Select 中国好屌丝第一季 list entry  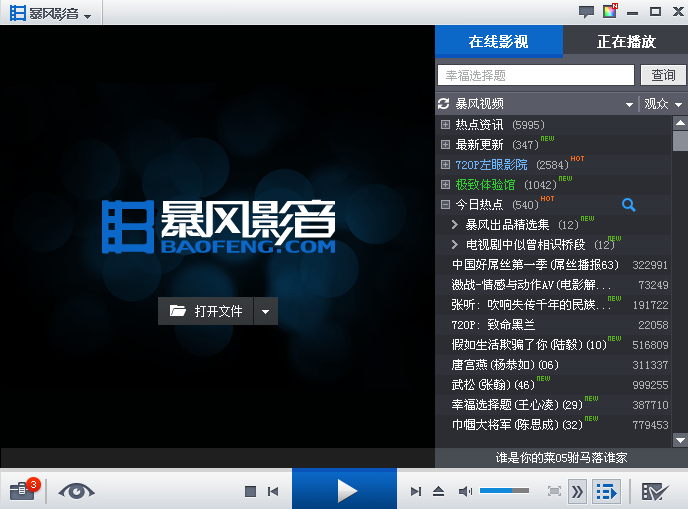coord(554,265)
